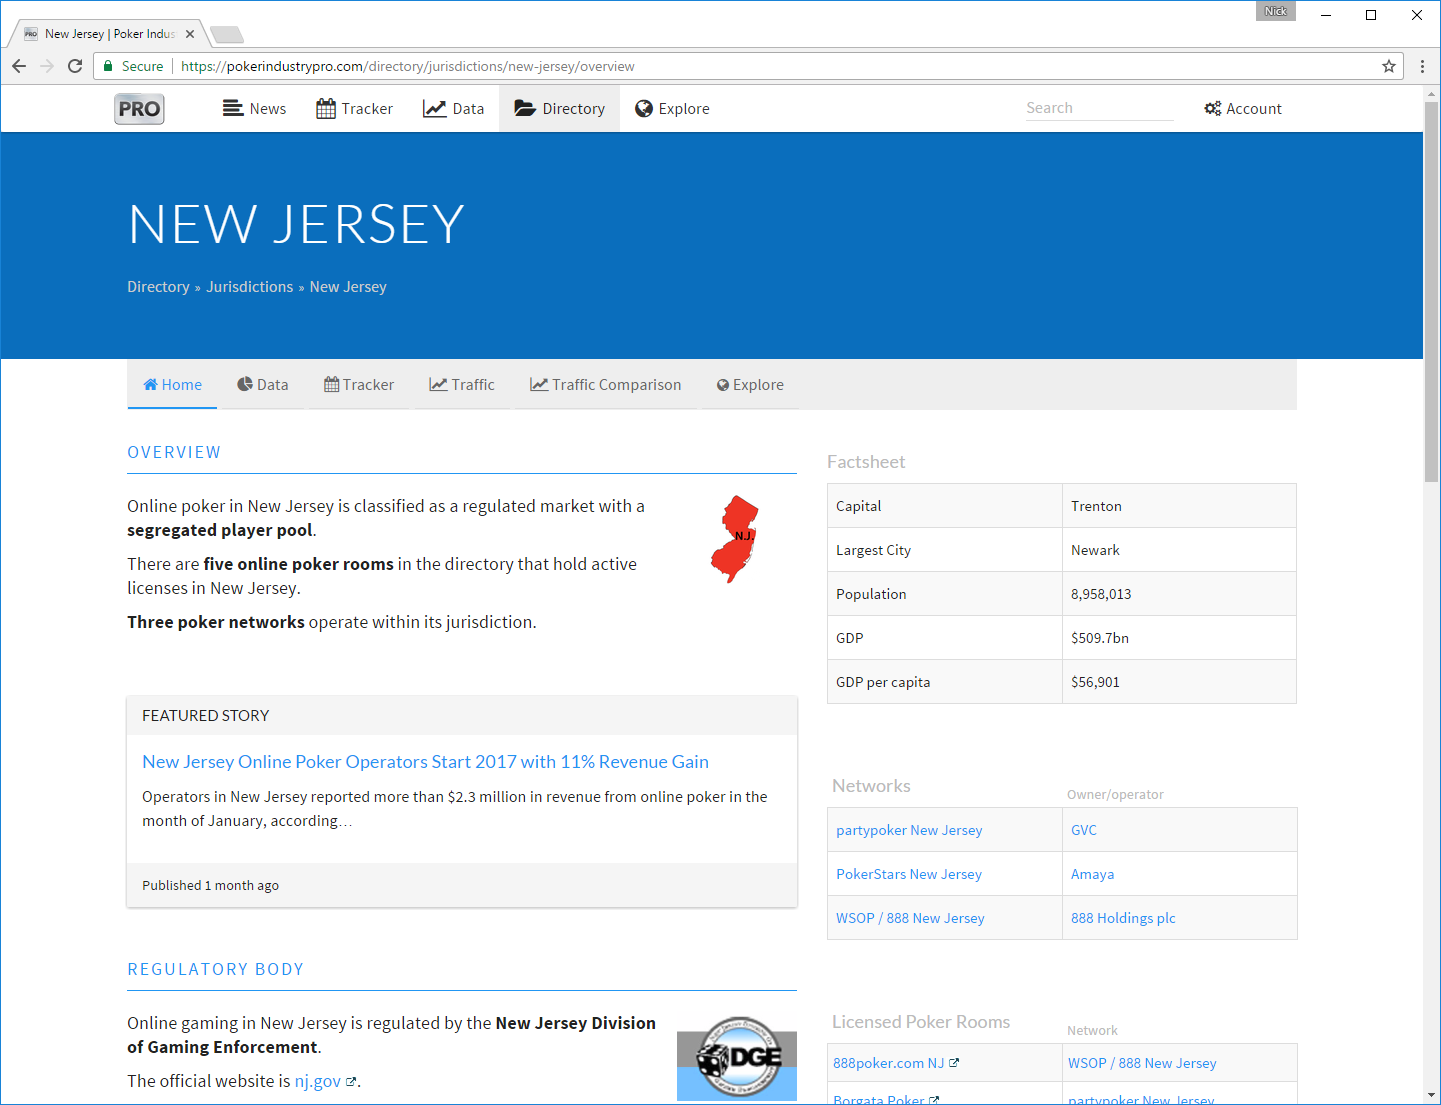Close the New Jersey browser tab
Image resolution: width=1441 pixels, height=1105 pixels.
coord(190,34)
